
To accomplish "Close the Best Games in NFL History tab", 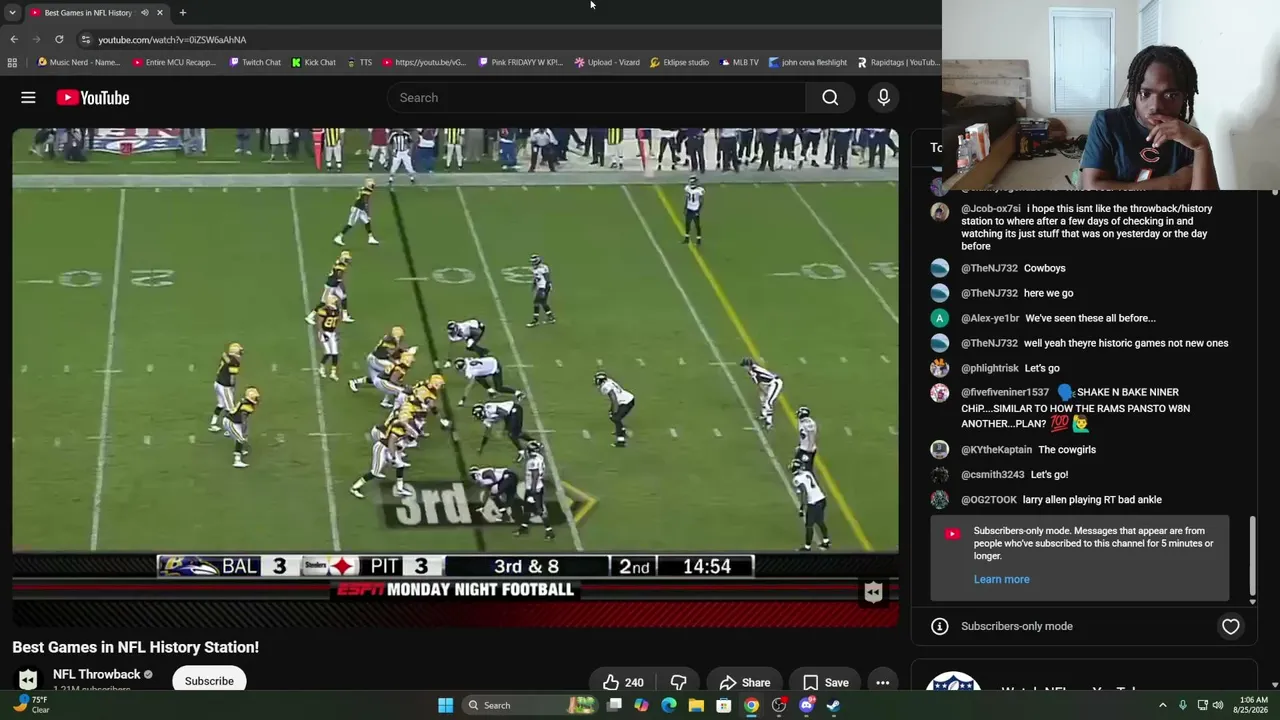I will point(159,12).
